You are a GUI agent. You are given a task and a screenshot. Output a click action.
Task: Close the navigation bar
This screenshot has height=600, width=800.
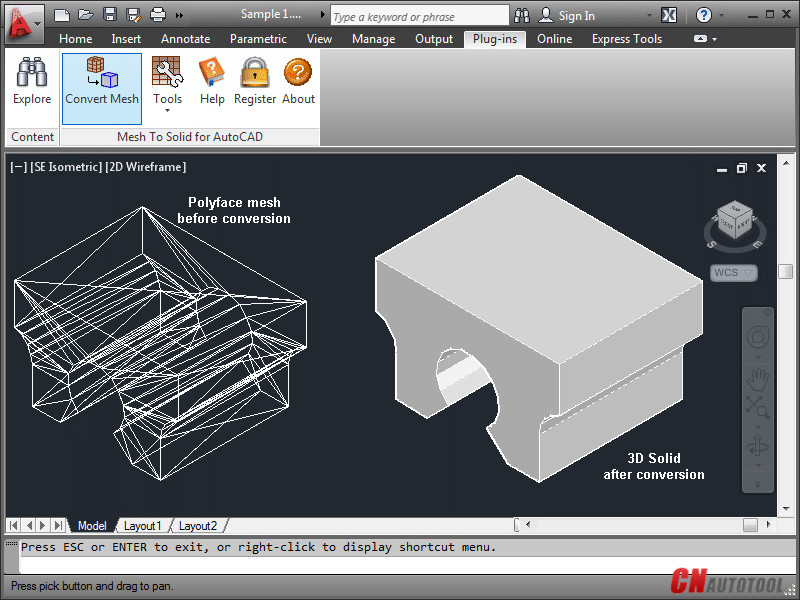click(768, 312)
